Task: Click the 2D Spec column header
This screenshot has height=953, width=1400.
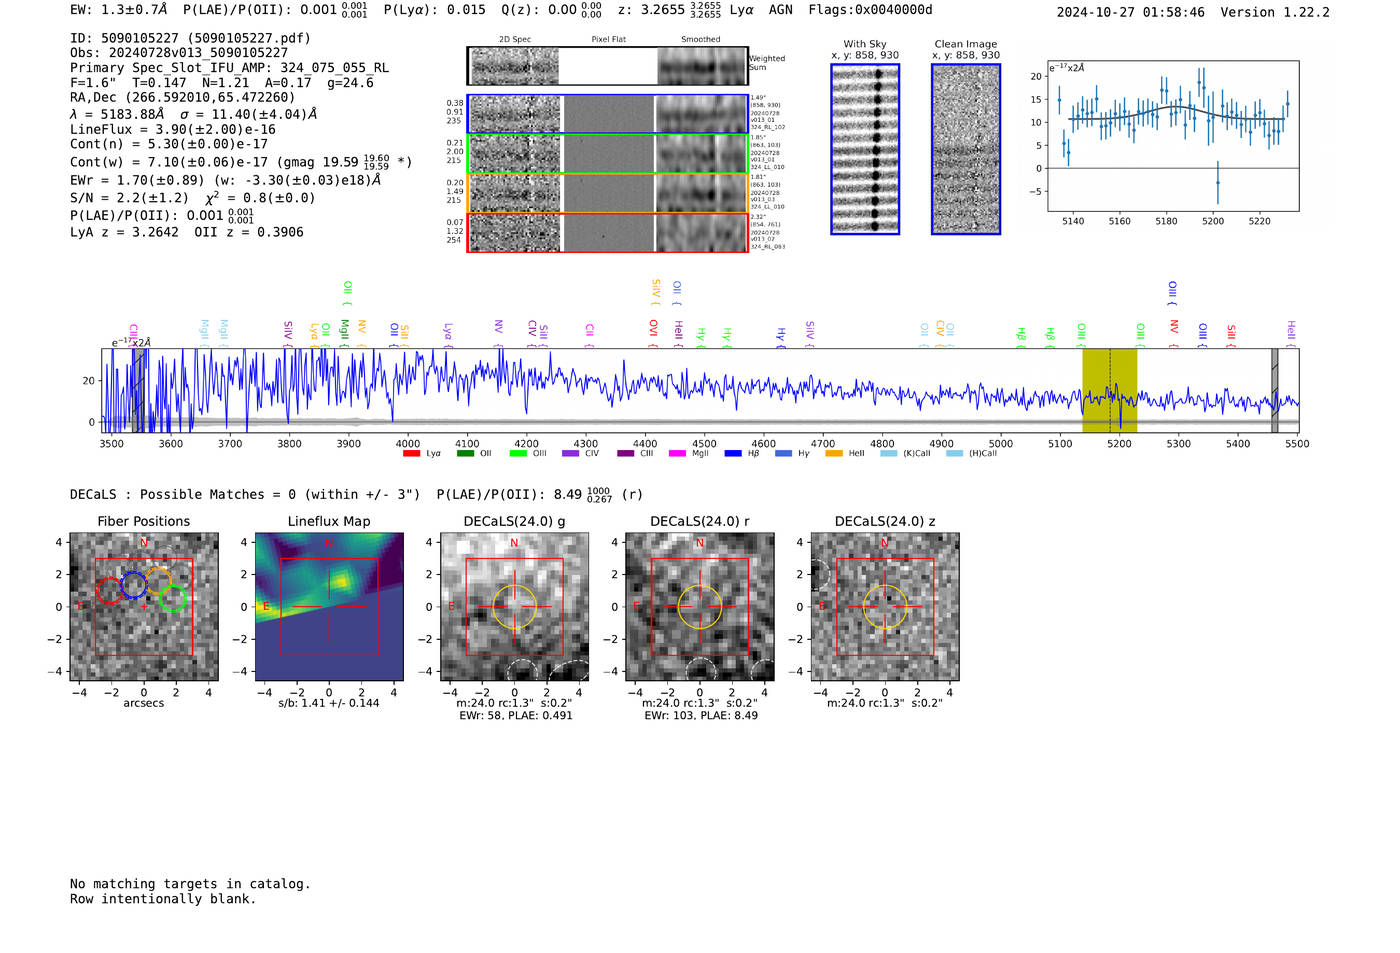Action: click(x=515, y=39)
